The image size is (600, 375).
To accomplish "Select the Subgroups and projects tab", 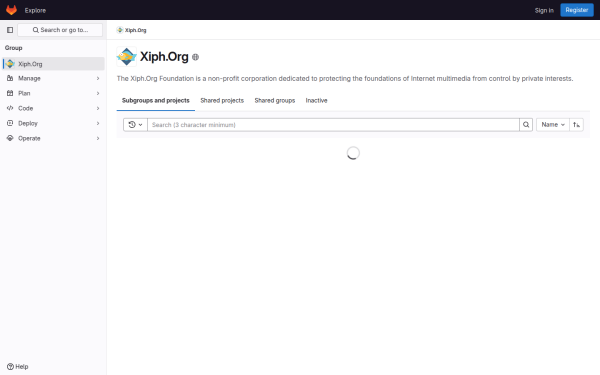I will pos(156,101).
